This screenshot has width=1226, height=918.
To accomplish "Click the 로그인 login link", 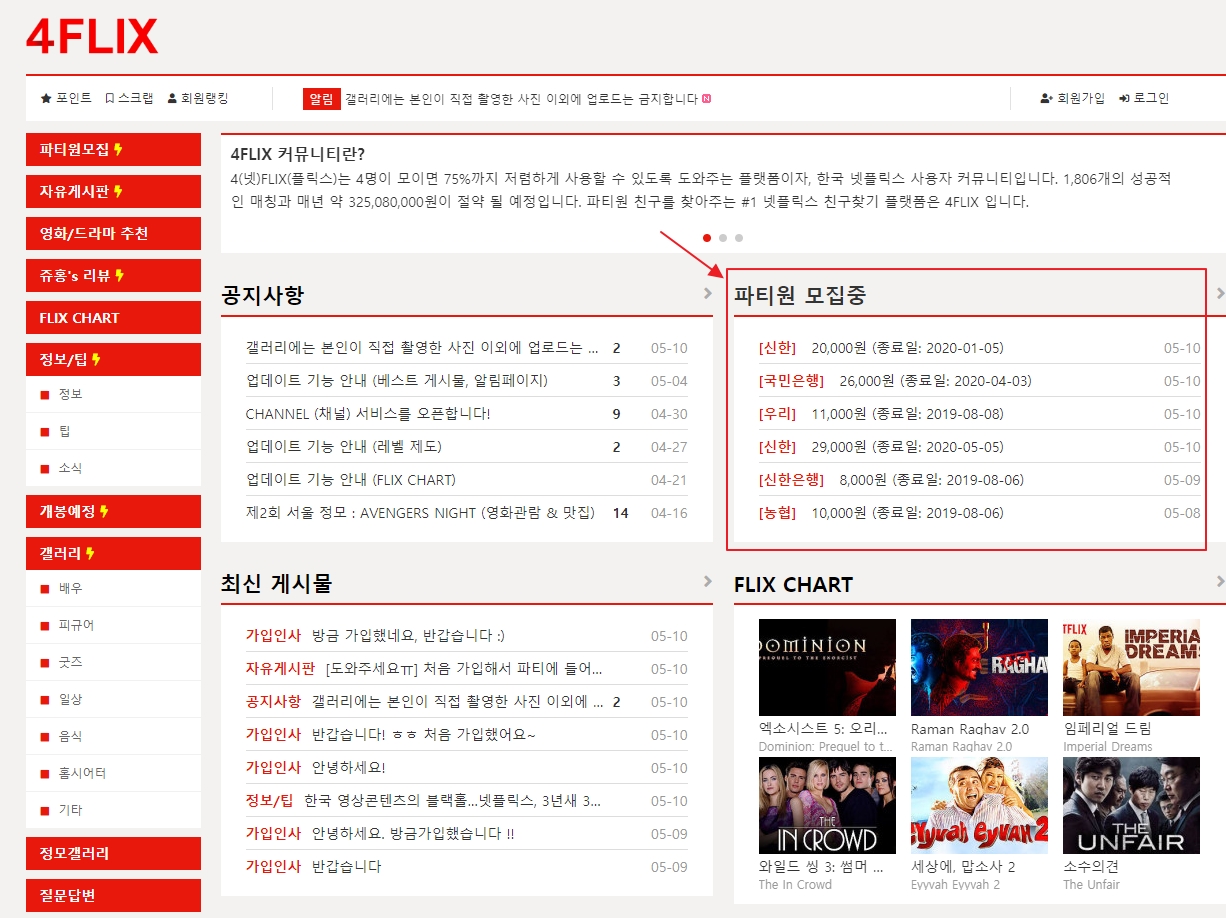I will pyautogui.click(x=1144, y=98).
